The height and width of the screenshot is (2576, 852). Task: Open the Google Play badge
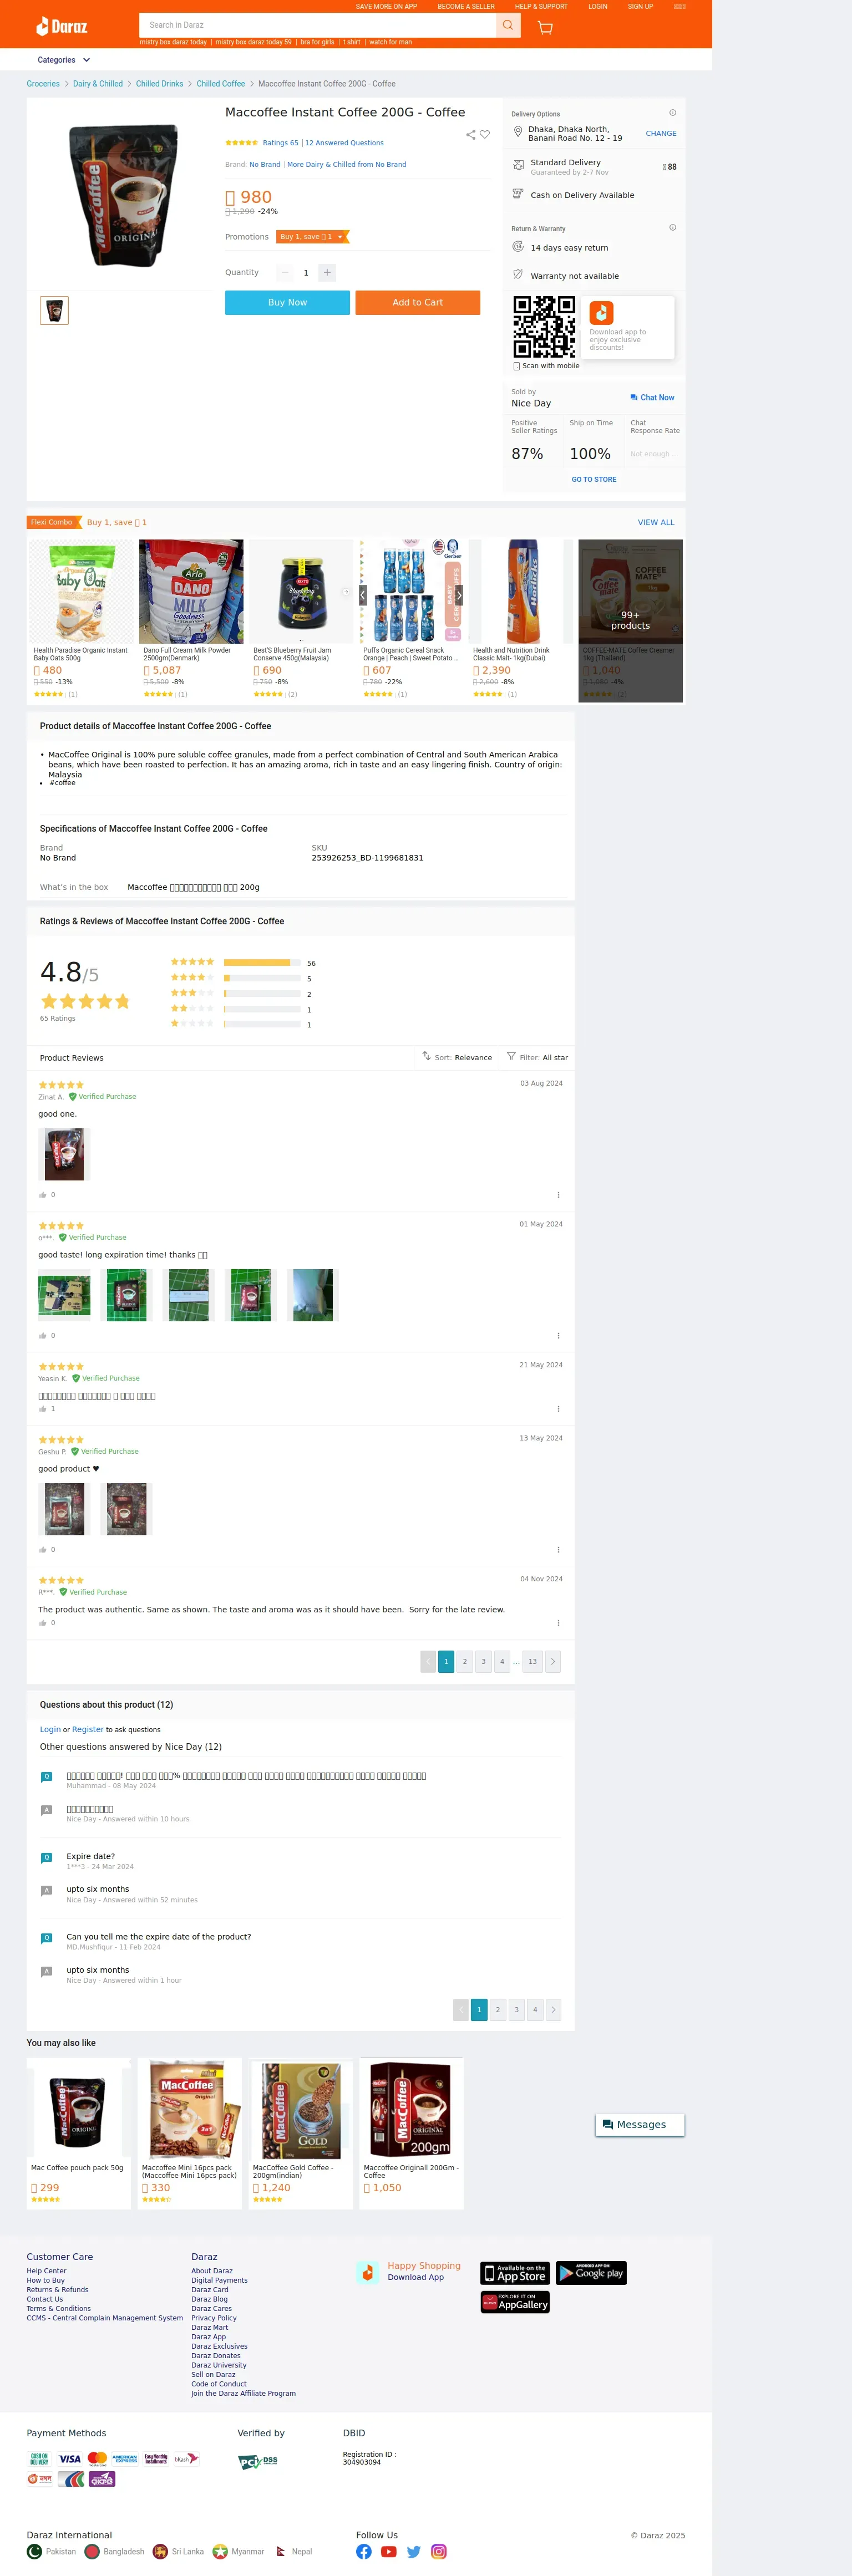591,2273
